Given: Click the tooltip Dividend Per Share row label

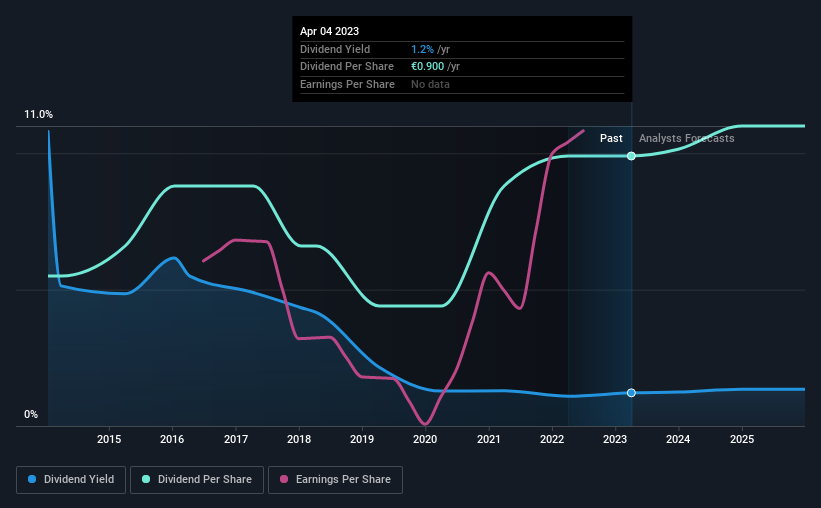Looking at the screenshot, I should tap(347, 67).
